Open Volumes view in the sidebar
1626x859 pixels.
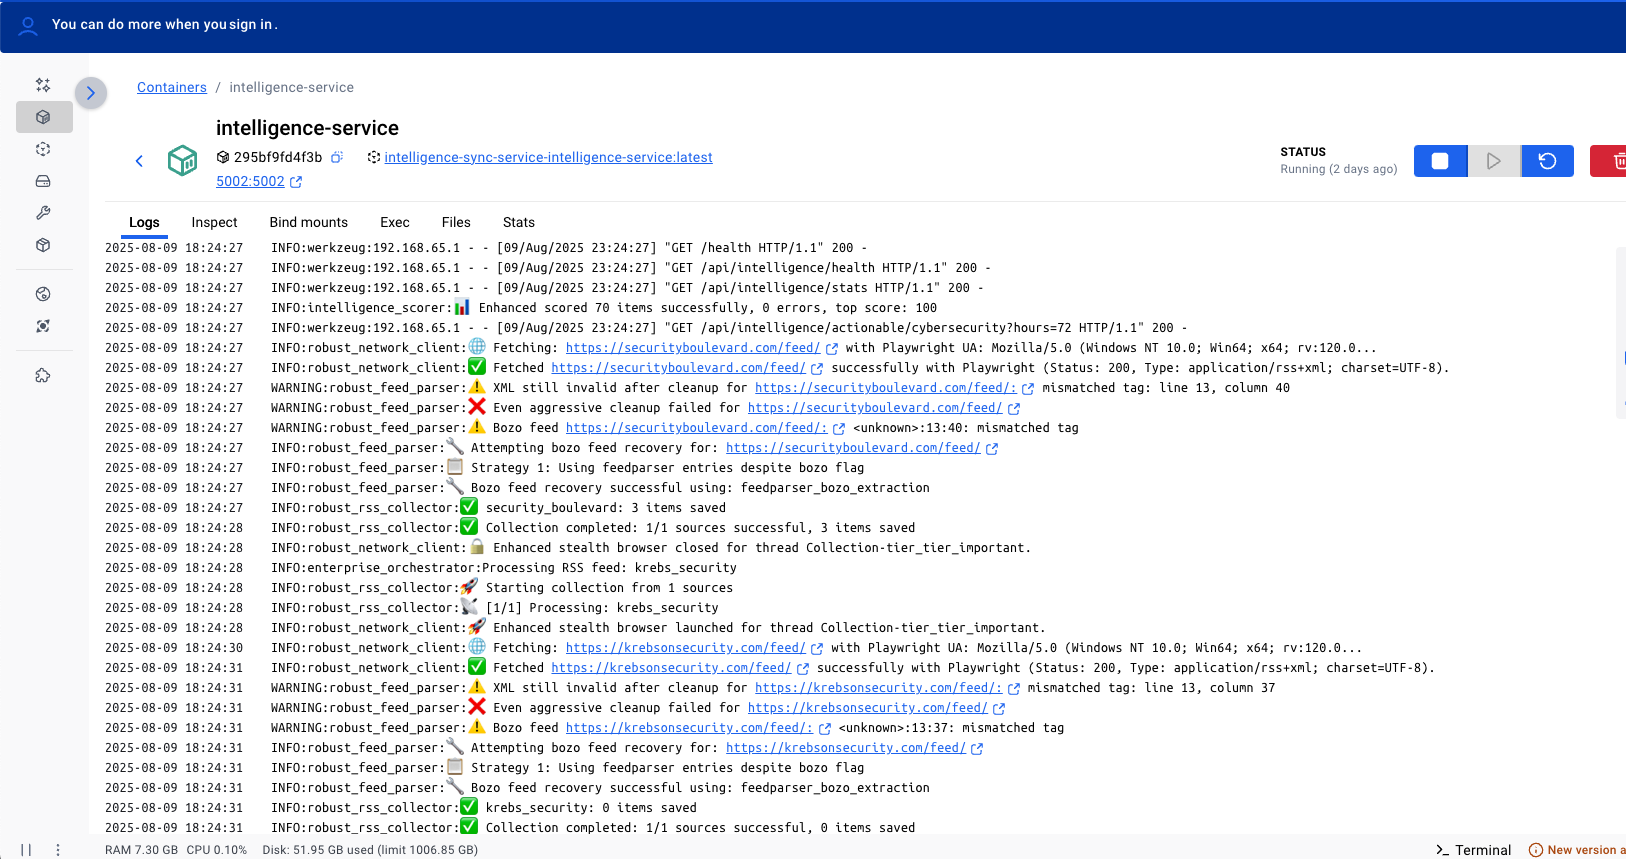click(43, 181)
